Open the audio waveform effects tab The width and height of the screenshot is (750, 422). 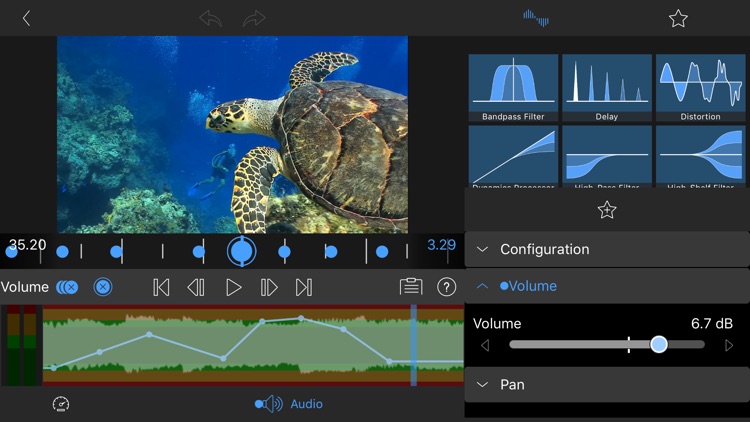click(536, 18)
